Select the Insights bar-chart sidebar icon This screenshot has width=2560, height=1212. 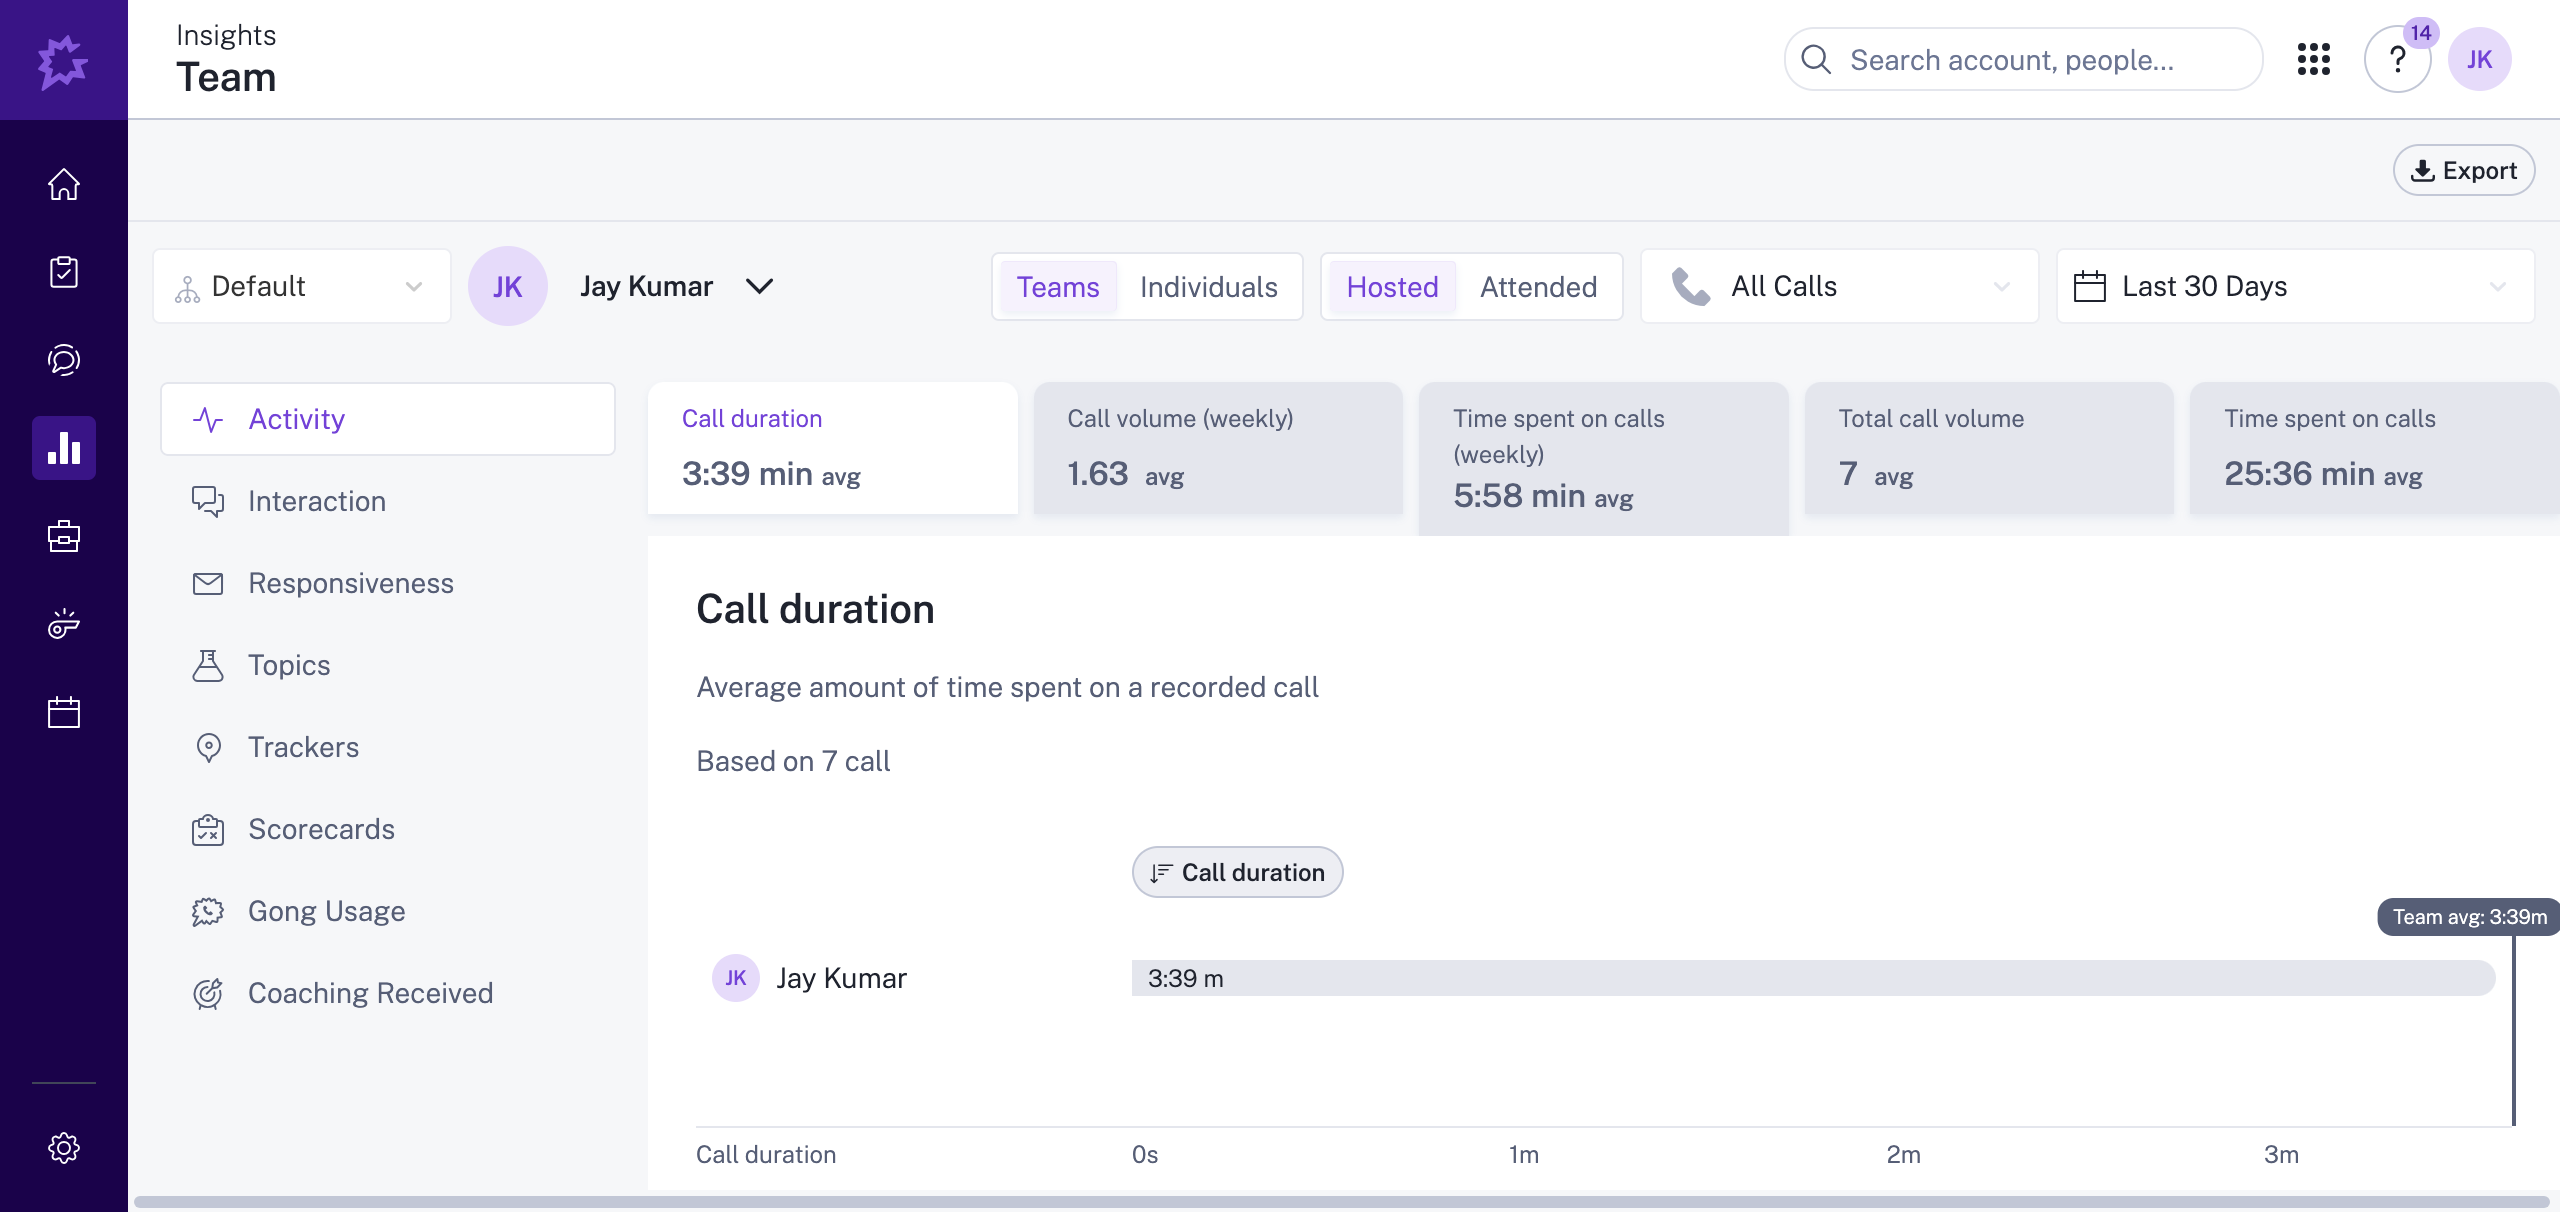pyautogui.click(x=63, y=448)
